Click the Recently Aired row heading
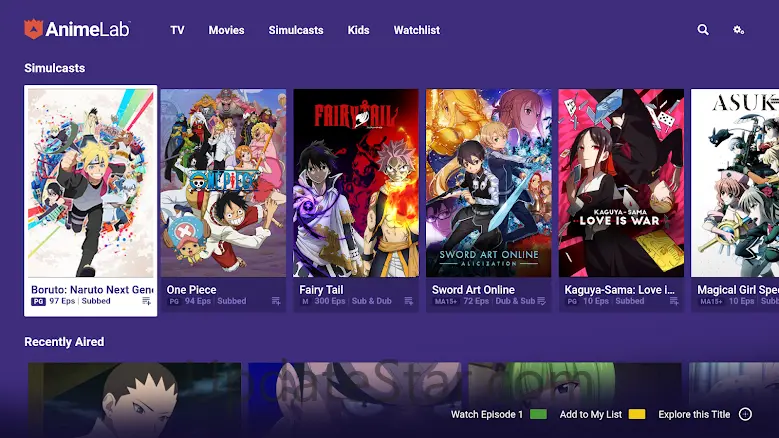The width and height of the screenshot is (779, 438). tap(64, 342)
